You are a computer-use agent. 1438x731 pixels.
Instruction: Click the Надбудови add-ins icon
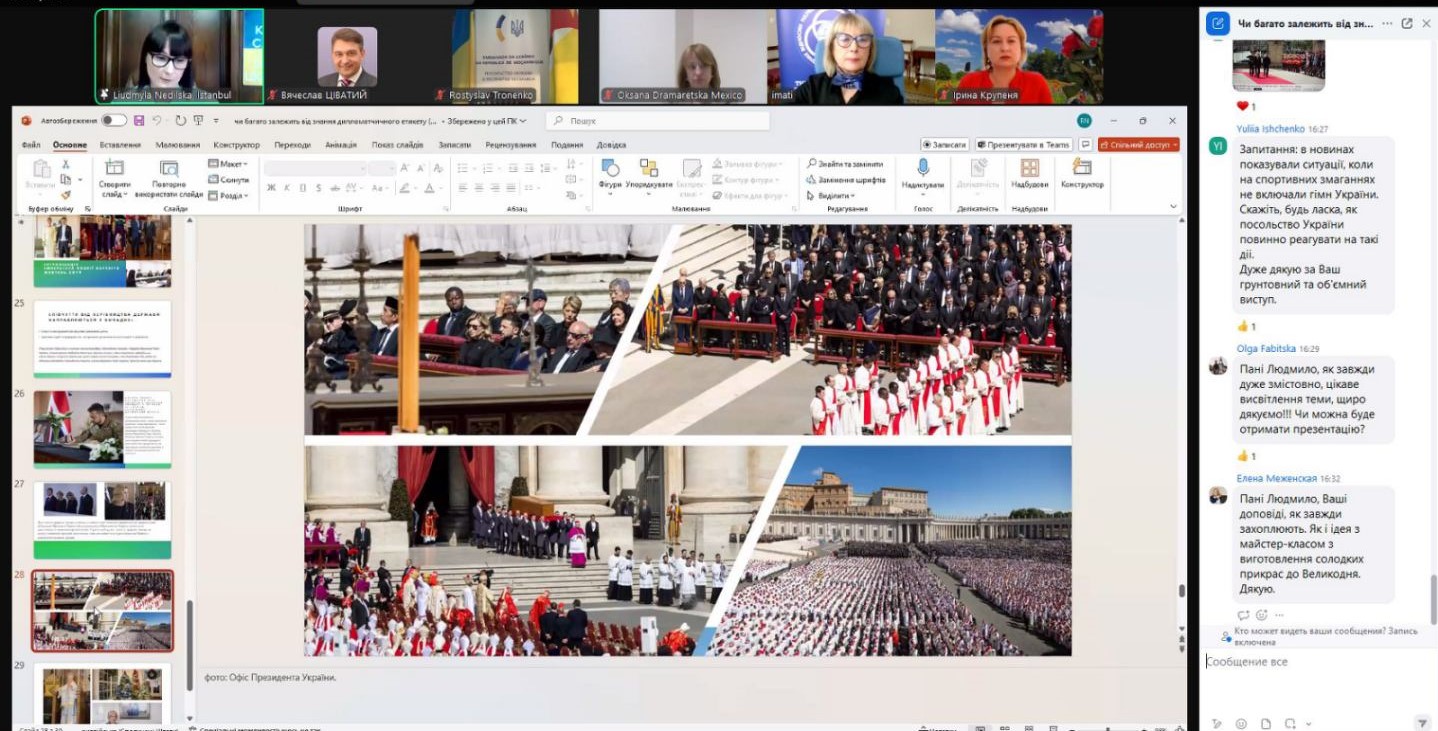tap(1029, 167)
